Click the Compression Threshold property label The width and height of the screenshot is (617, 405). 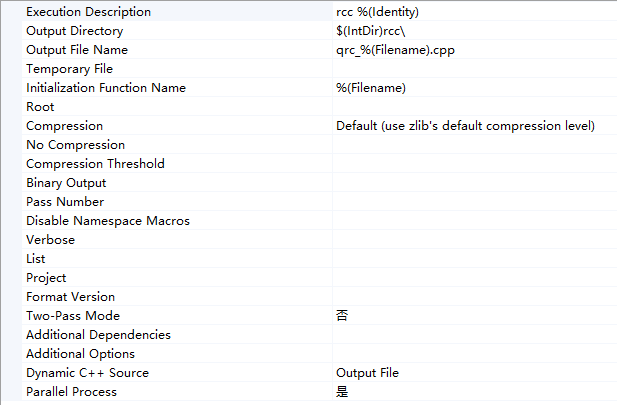pos(95,164)
